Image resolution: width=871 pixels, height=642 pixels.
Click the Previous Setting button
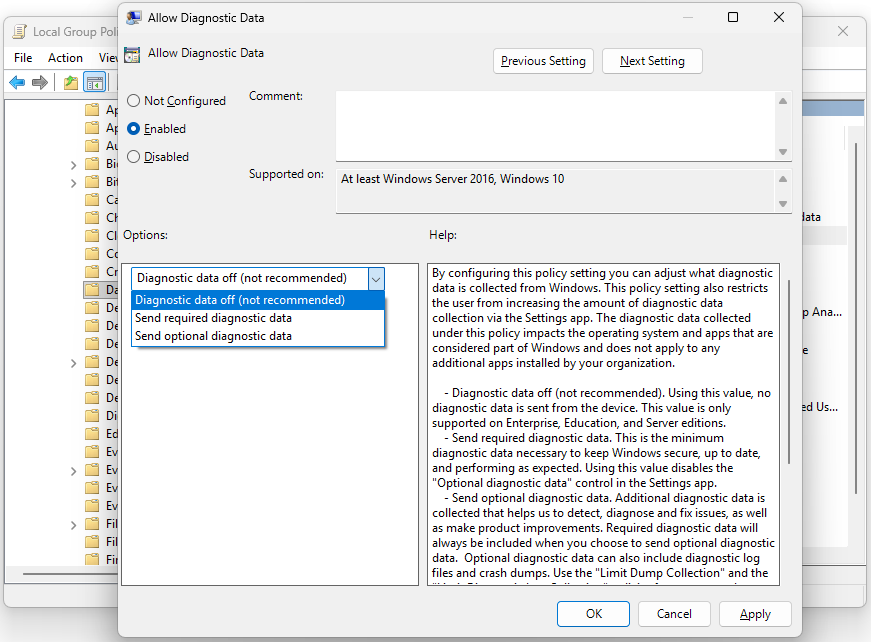click(x=543, y=61)
